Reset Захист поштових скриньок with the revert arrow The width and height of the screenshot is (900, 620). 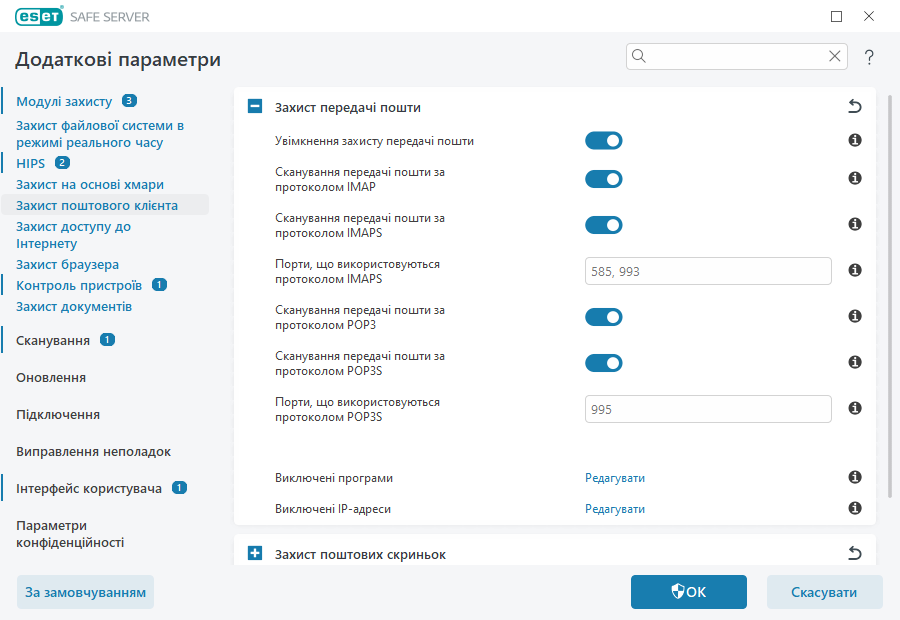(x=855, y=551)
